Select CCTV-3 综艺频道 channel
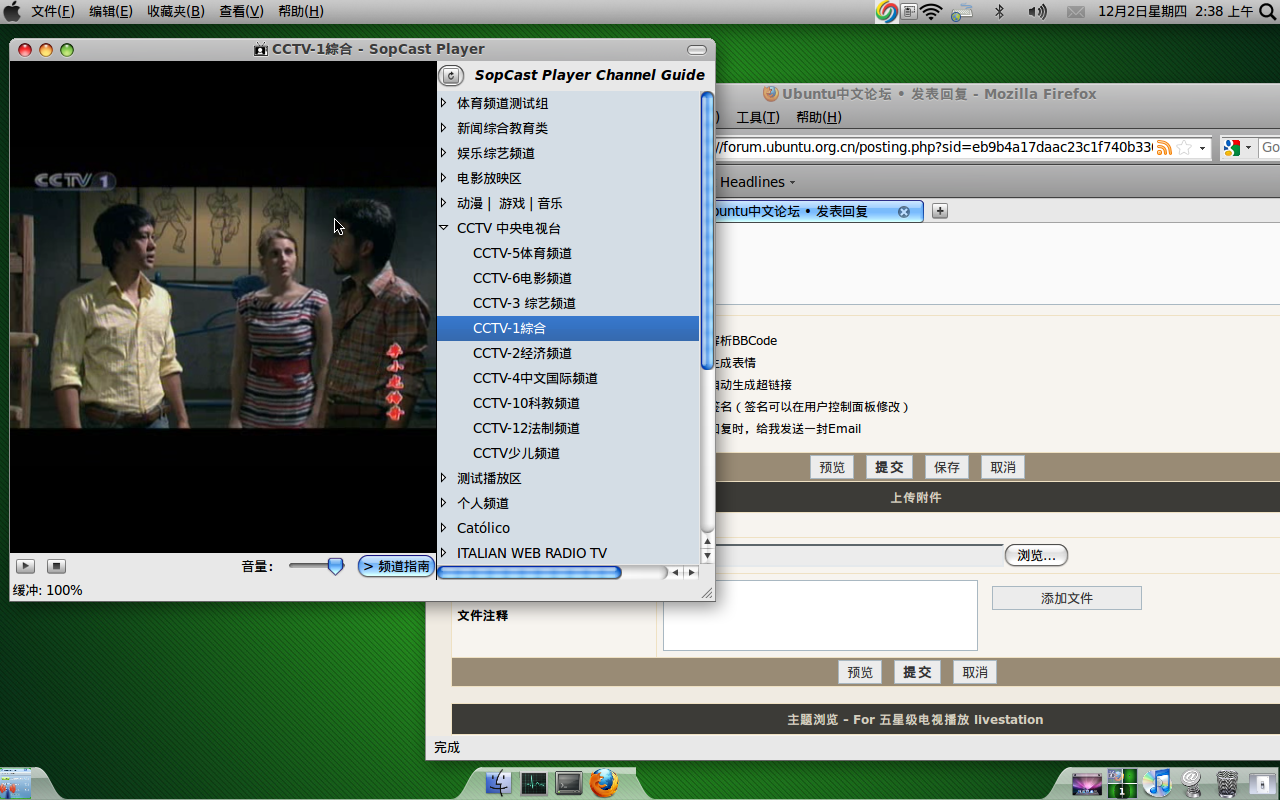Viewport: 1280px width, 800px height. pyautogui.click(x=525, y=303)
